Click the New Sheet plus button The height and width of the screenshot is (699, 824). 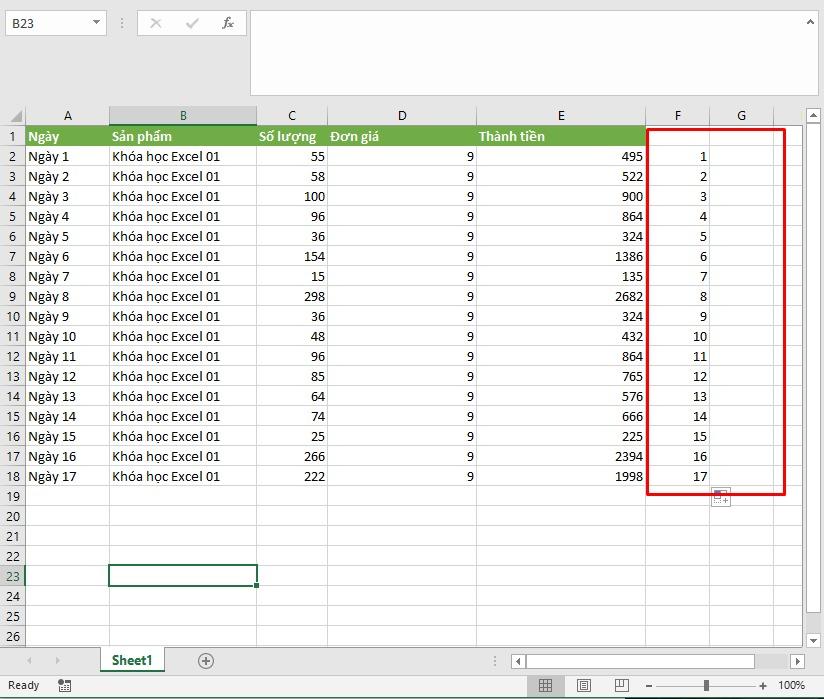(205, 660)
